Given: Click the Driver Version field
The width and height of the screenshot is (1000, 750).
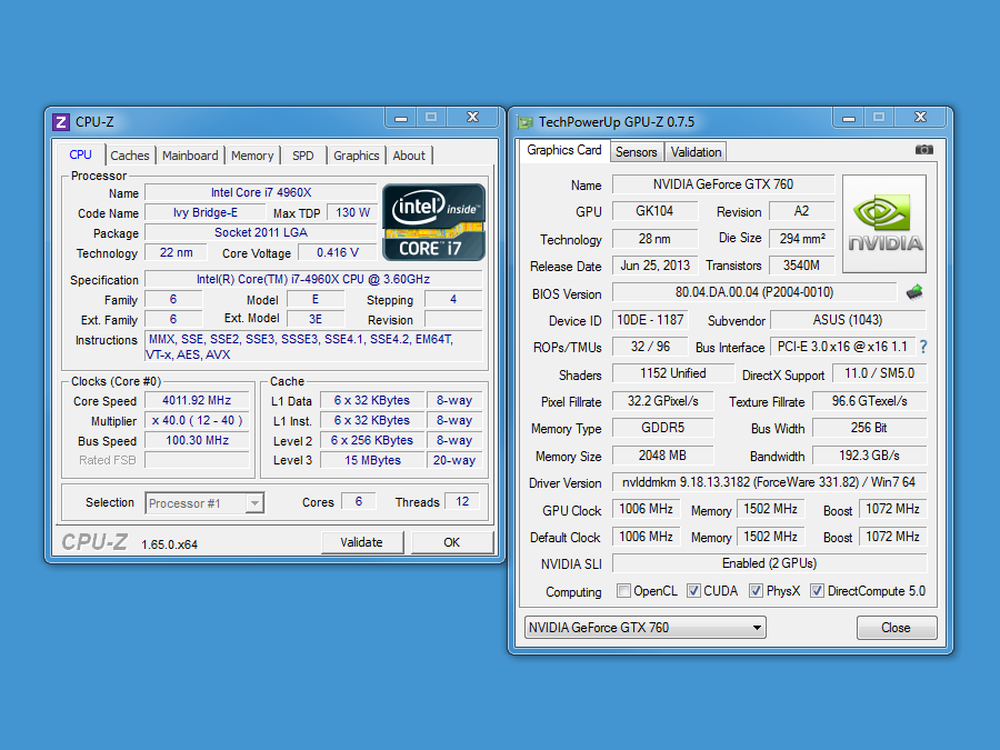Looking at the screenshot, I should (x=769, y=482).
